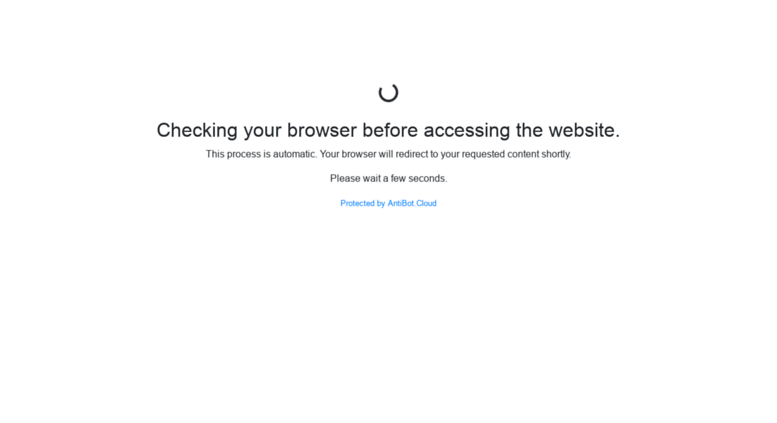Click the word 'accessing' in the heading

coord(466,131)
